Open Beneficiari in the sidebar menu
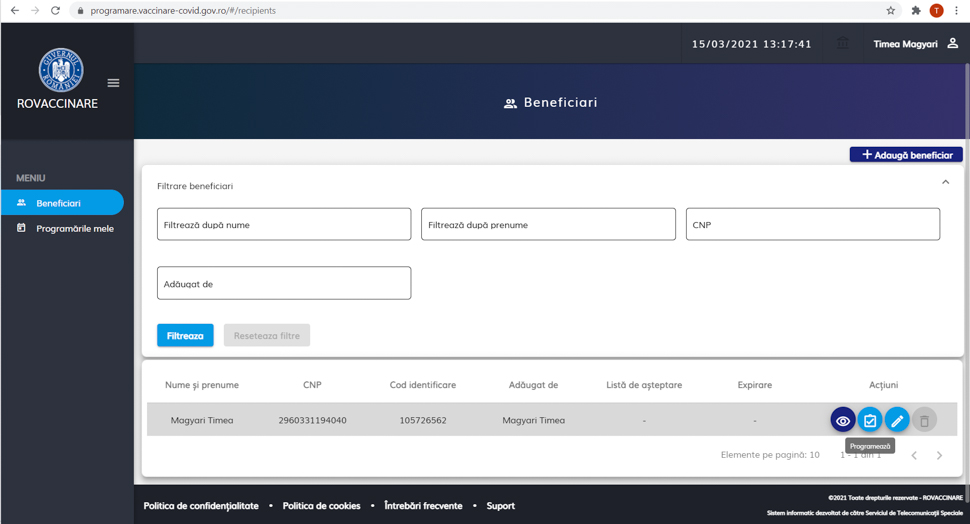970x524 pixels. (62, 203)
